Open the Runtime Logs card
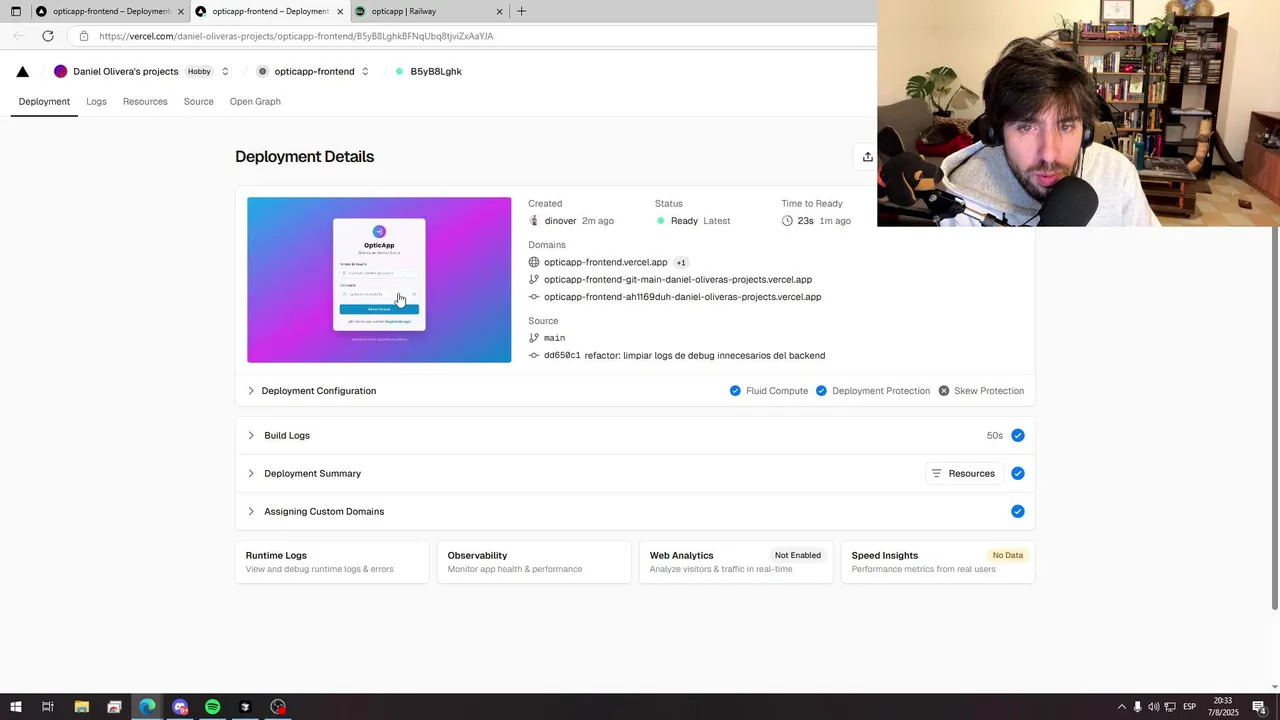Image resolution: width=1280 pixels, height=720 pixels. tap(332, 562)
